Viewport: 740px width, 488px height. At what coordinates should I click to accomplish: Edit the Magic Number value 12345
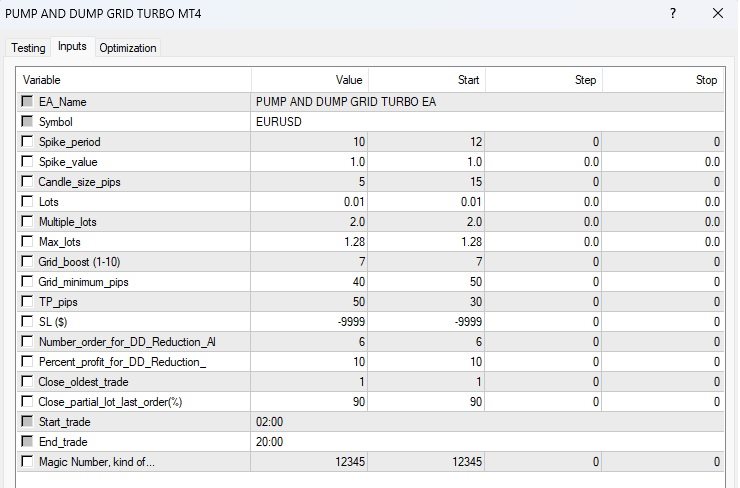[309, 462]
